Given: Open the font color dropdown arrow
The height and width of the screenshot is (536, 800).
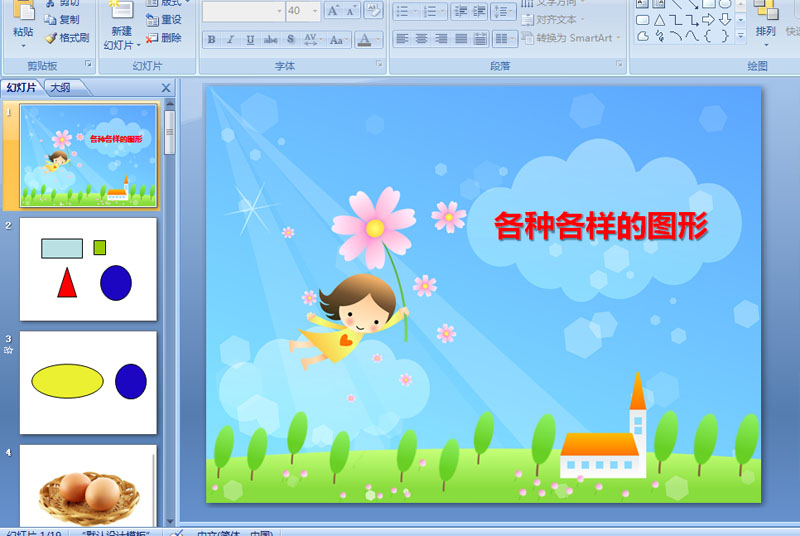Looking at the screenshot, I should [x=378, y=39].
